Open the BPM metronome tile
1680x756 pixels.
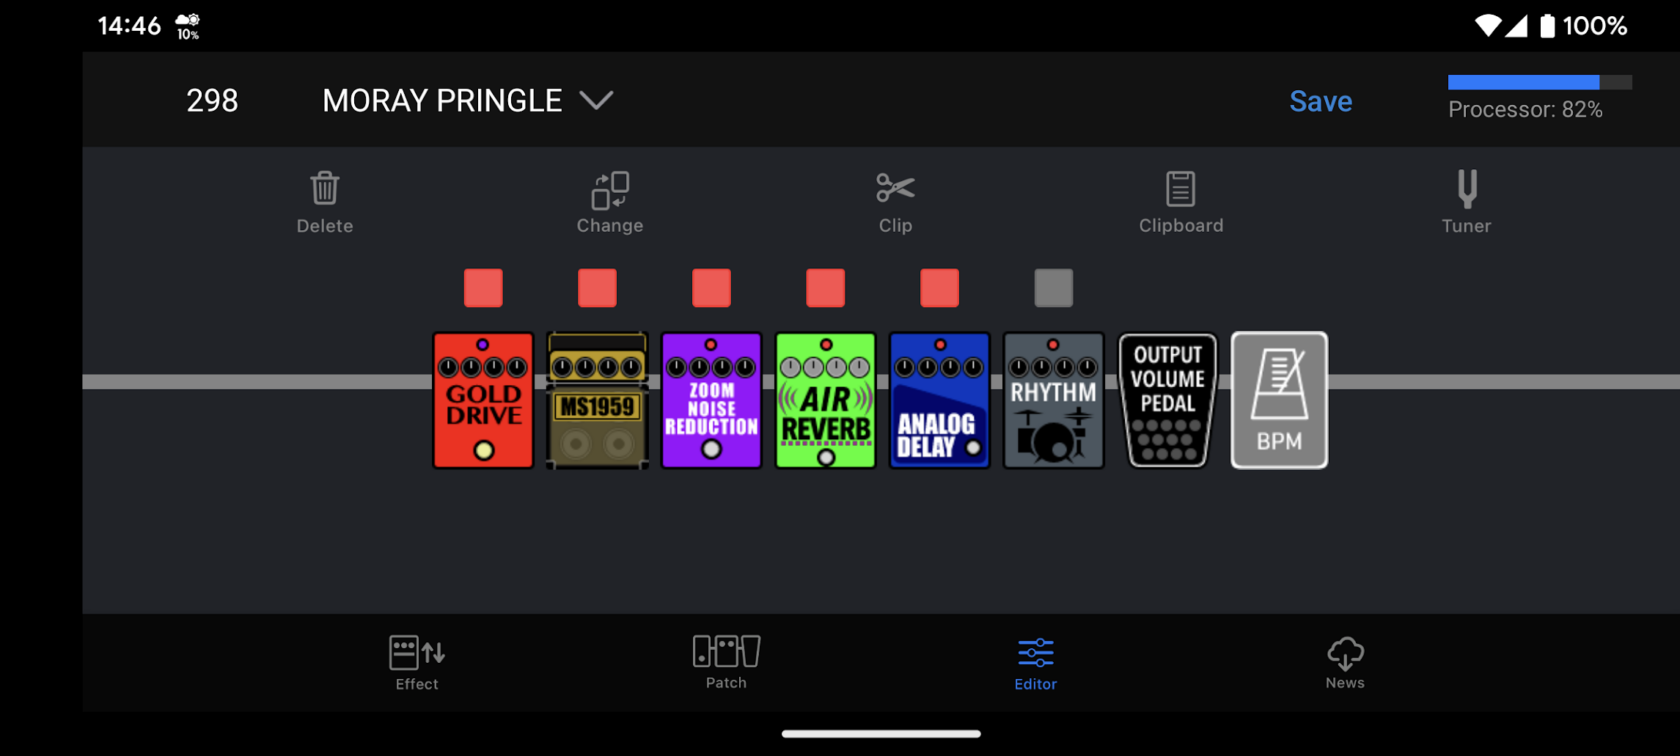coord(1279,400)
